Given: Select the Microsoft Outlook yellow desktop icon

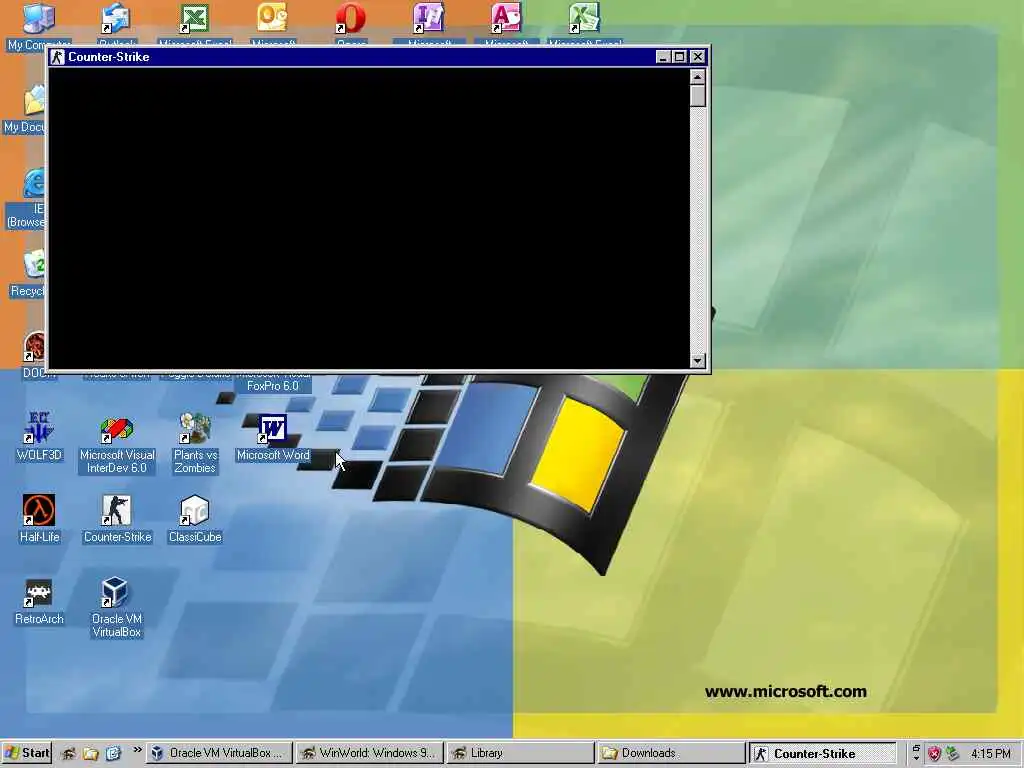Looking at the screenshot, I should 272,18.
